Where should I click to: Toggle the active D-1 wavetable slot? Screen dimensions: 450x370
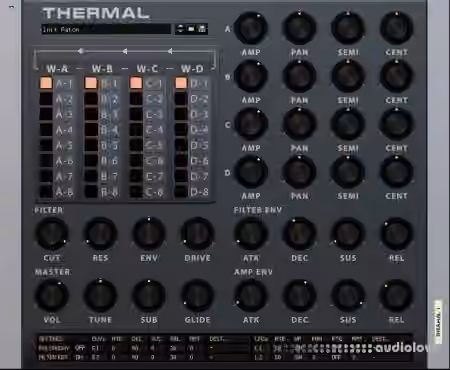pos(181,83)
